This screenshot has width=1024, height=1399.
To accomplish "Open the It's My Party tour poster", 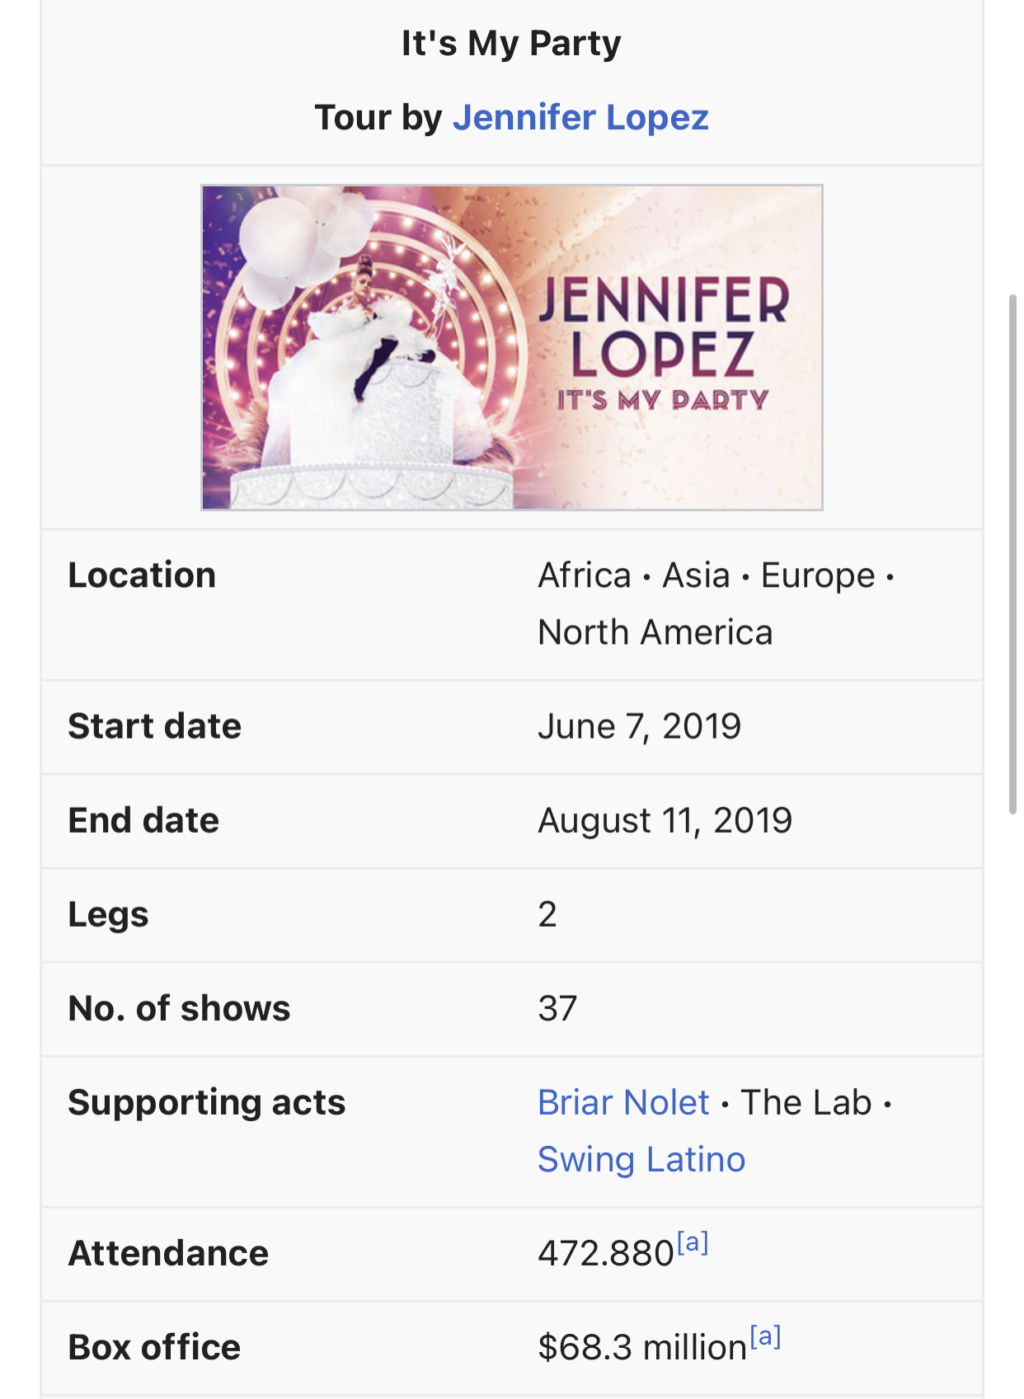I will pyautogui.click(x=512, y=347).
